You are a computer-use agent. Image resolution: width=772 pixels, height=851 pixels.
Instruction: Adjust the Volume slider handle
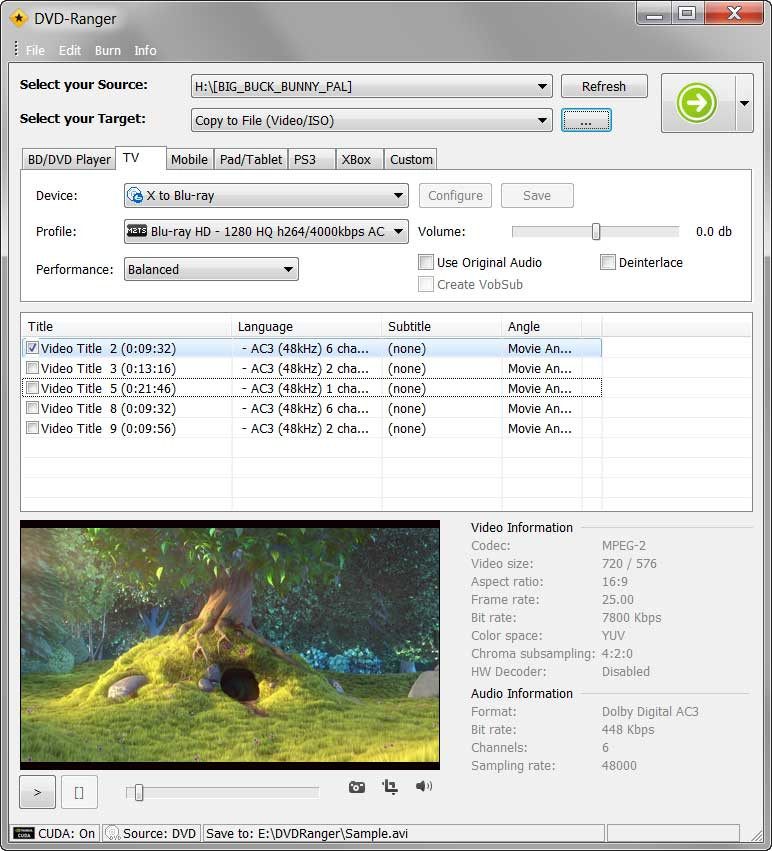[x=596, y=232]
